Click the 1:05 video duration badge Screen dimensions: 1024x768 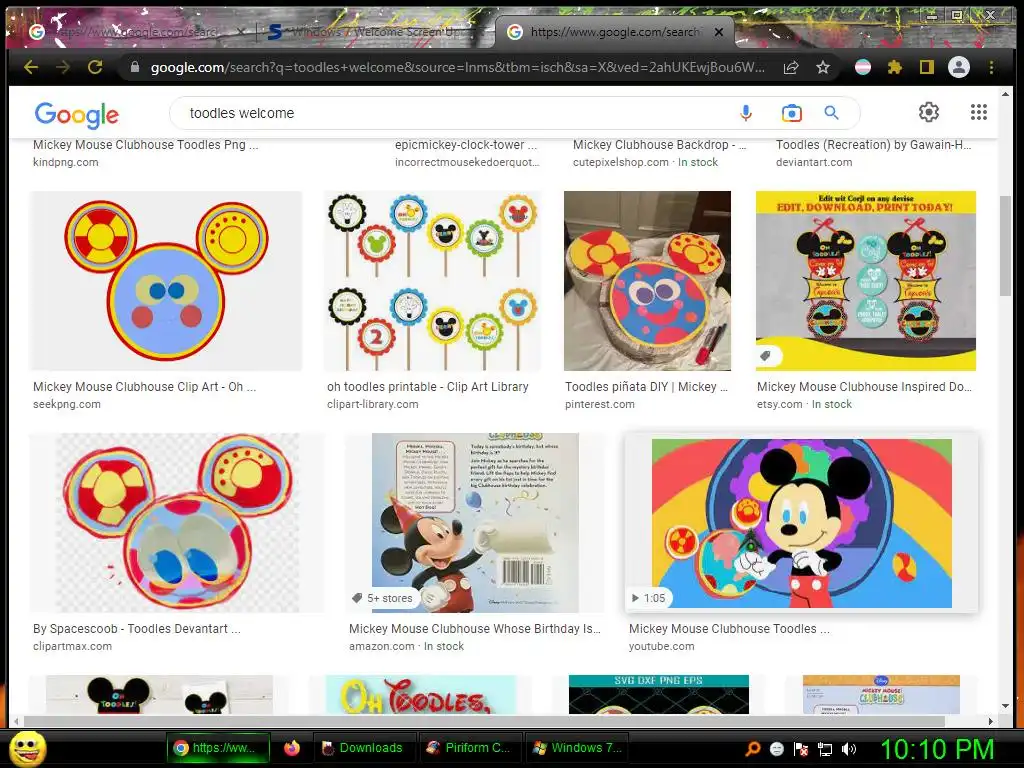pyautogui.click(x=648, y=598)
